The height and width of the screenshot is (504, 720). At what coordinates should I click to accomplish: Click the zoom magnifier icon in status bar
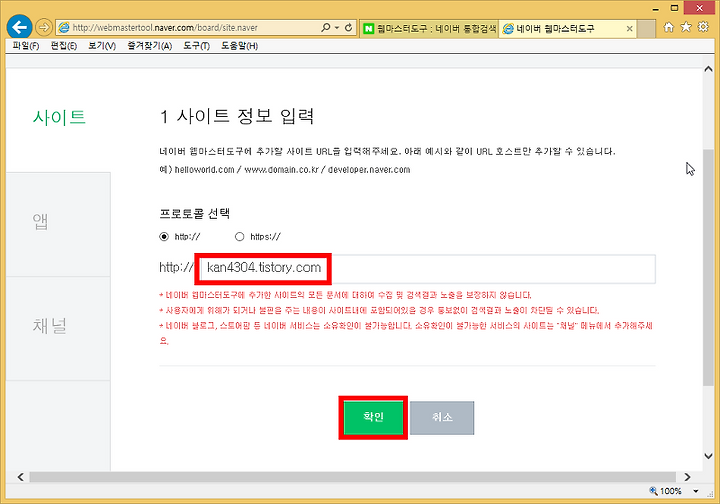pyautogui.click(x=653, y=491)
